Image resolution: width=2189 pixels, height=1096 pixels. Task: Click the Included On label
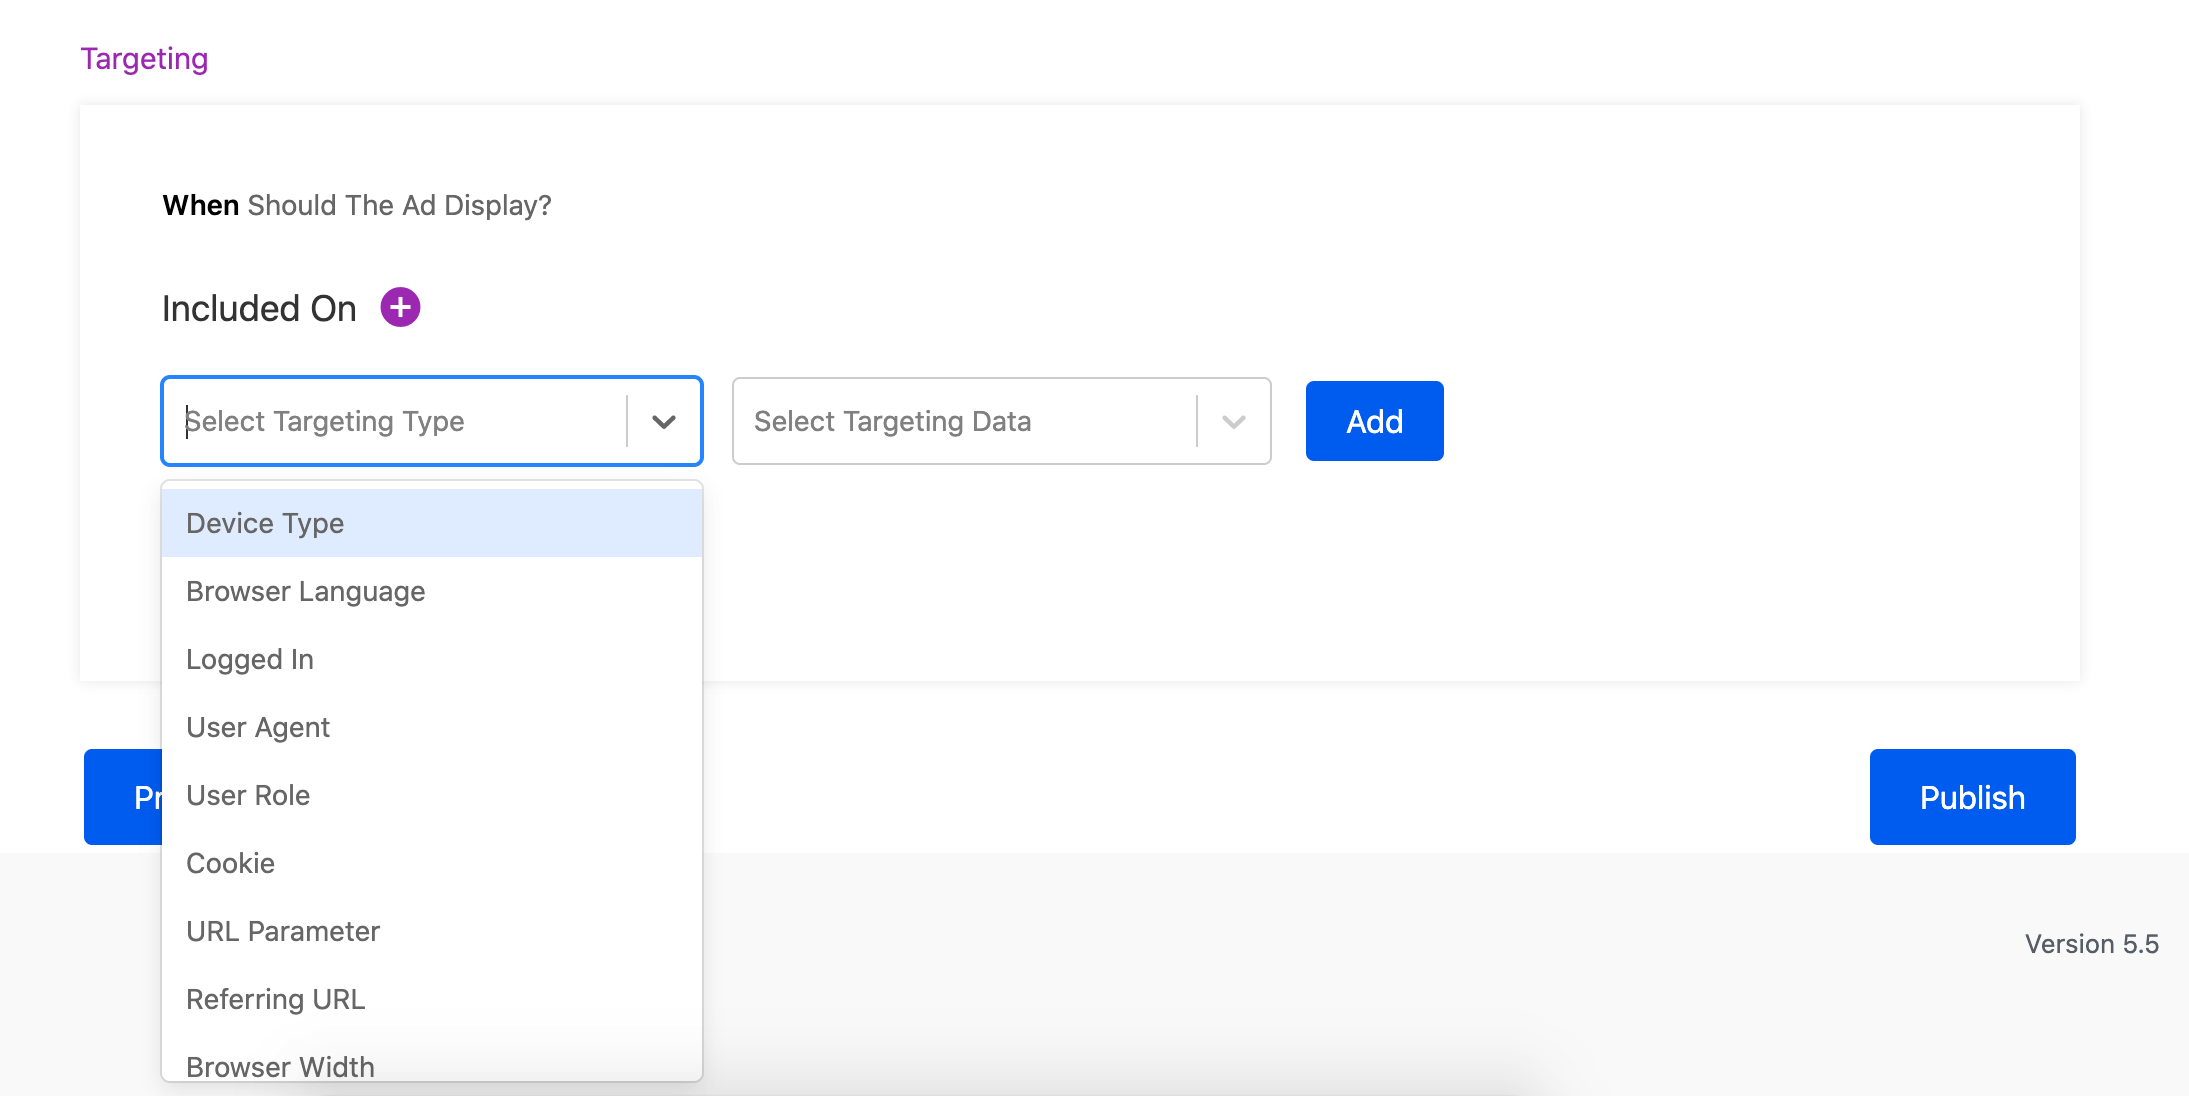click(x=259, y=308)
